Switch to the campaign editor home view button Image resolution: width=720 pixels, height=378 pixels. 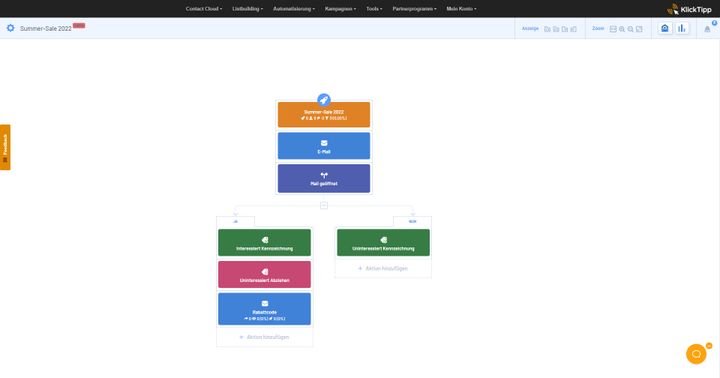tap(664, 28)
